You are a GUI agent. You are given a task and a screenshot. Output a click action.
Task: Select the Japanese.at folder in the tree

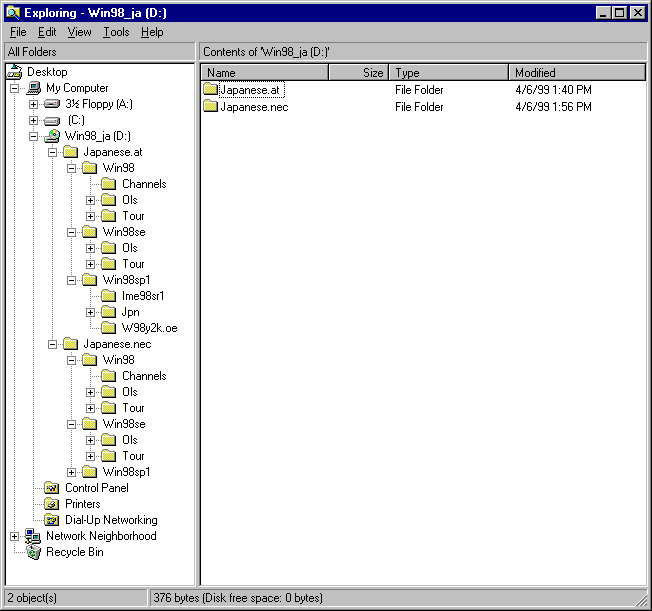[113, 152]
